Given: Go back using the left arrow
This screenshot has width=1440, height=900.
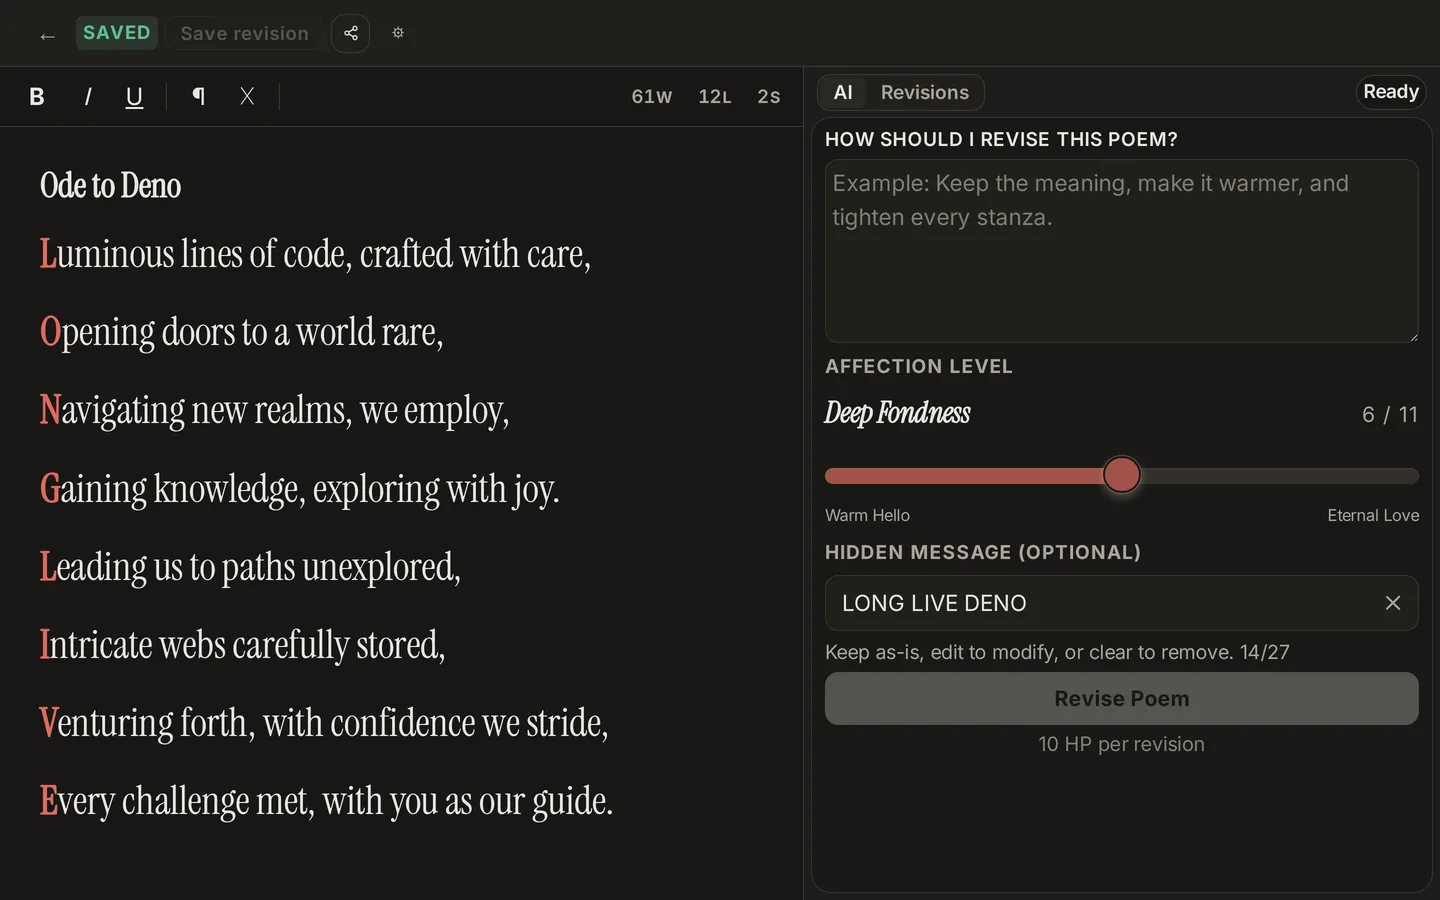Looking at the screenshot, I should coord(47,35).
